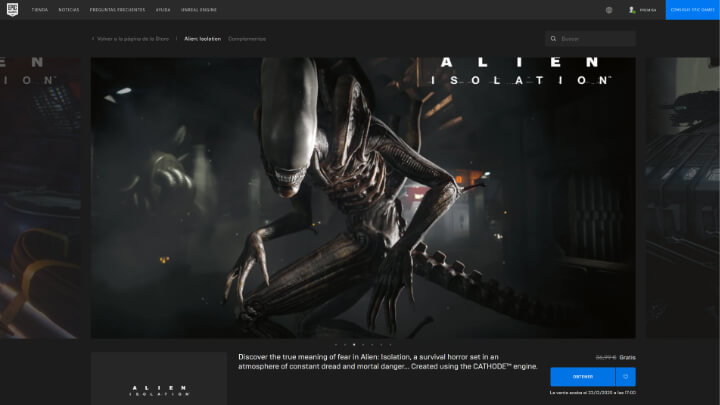The height and width of the screenshot is (405, 720).
Task: Open the Ayuda menu item
Action: [163, 10]
